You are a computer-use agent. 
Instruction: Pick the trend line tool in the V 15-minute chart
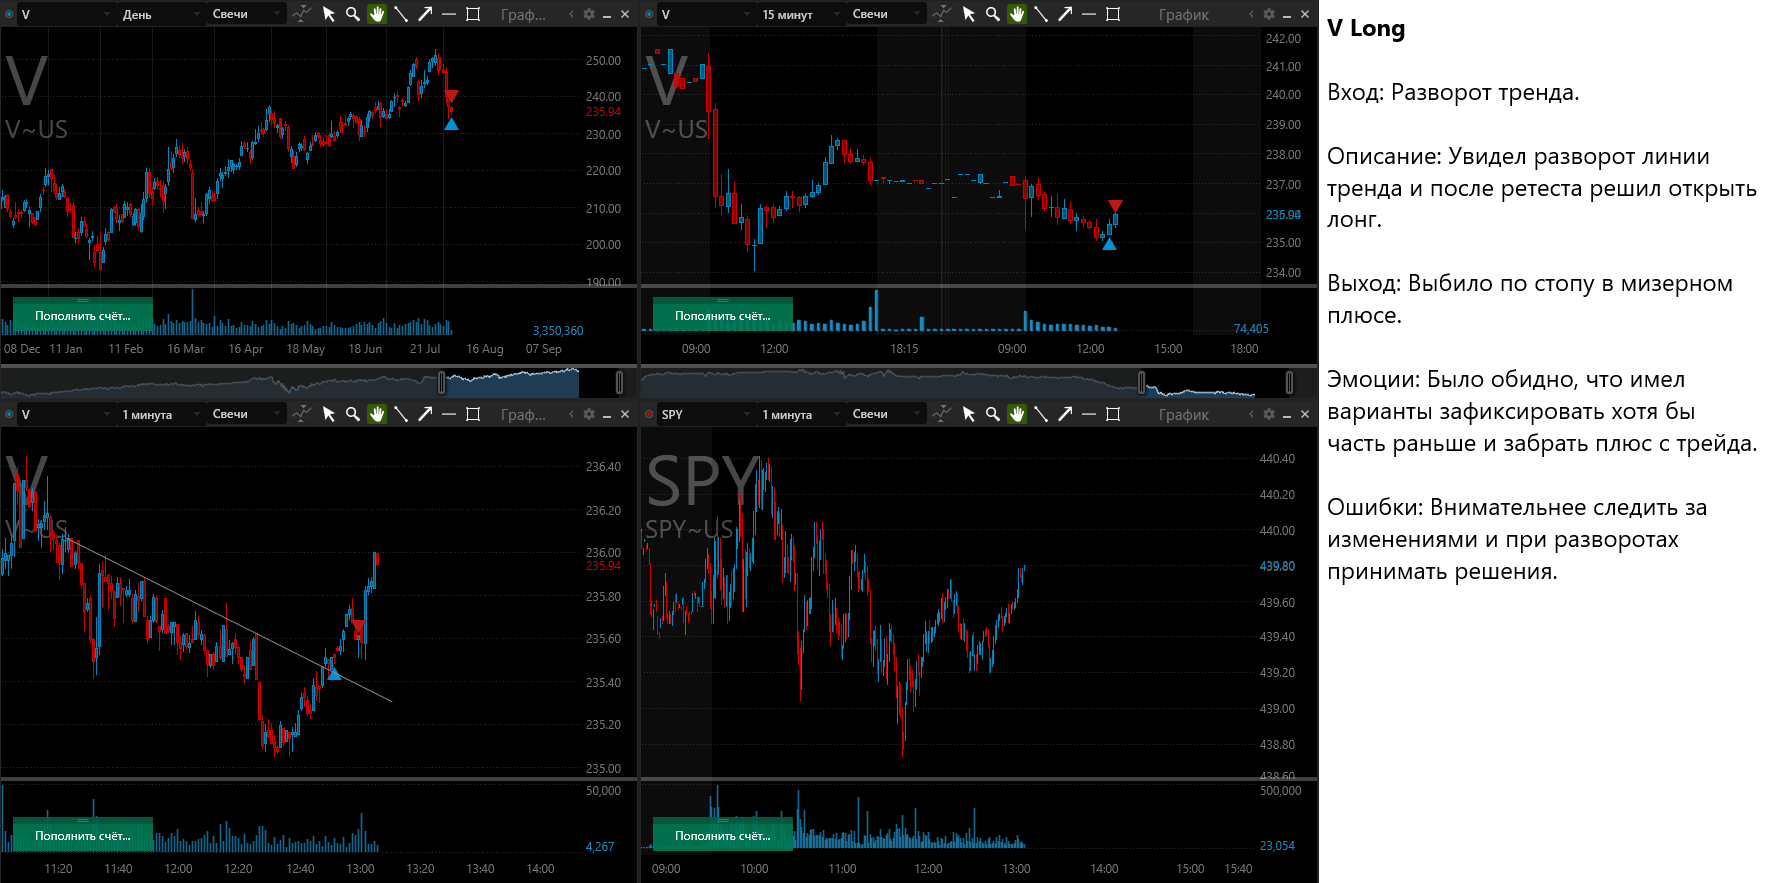coord(1041,14)
